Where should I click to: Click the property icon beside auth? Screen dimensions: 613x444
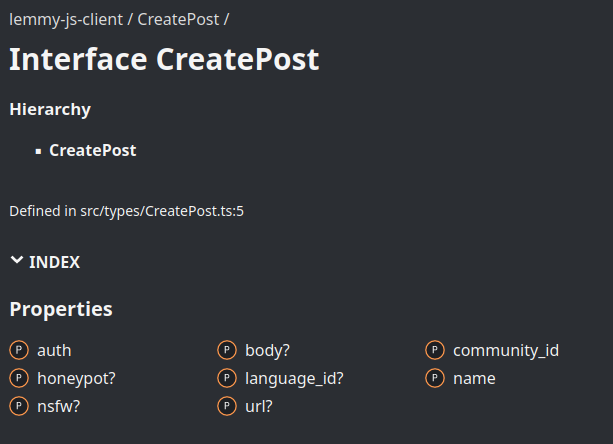pyautogui.click(x=19, y=350)
